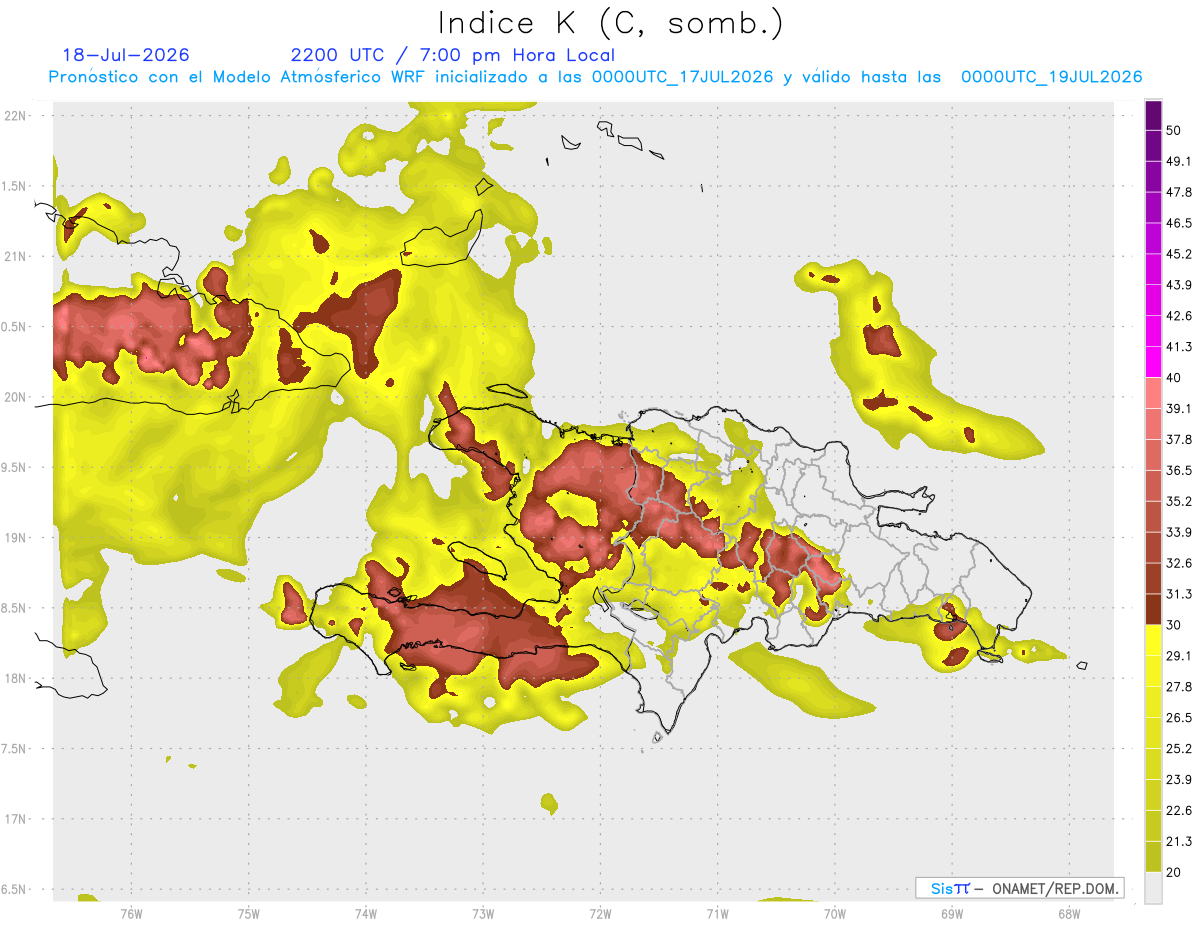Click the gray legend swatch below 20
The width and height of the screenshot is (1200, 927).
point(1154,888)
